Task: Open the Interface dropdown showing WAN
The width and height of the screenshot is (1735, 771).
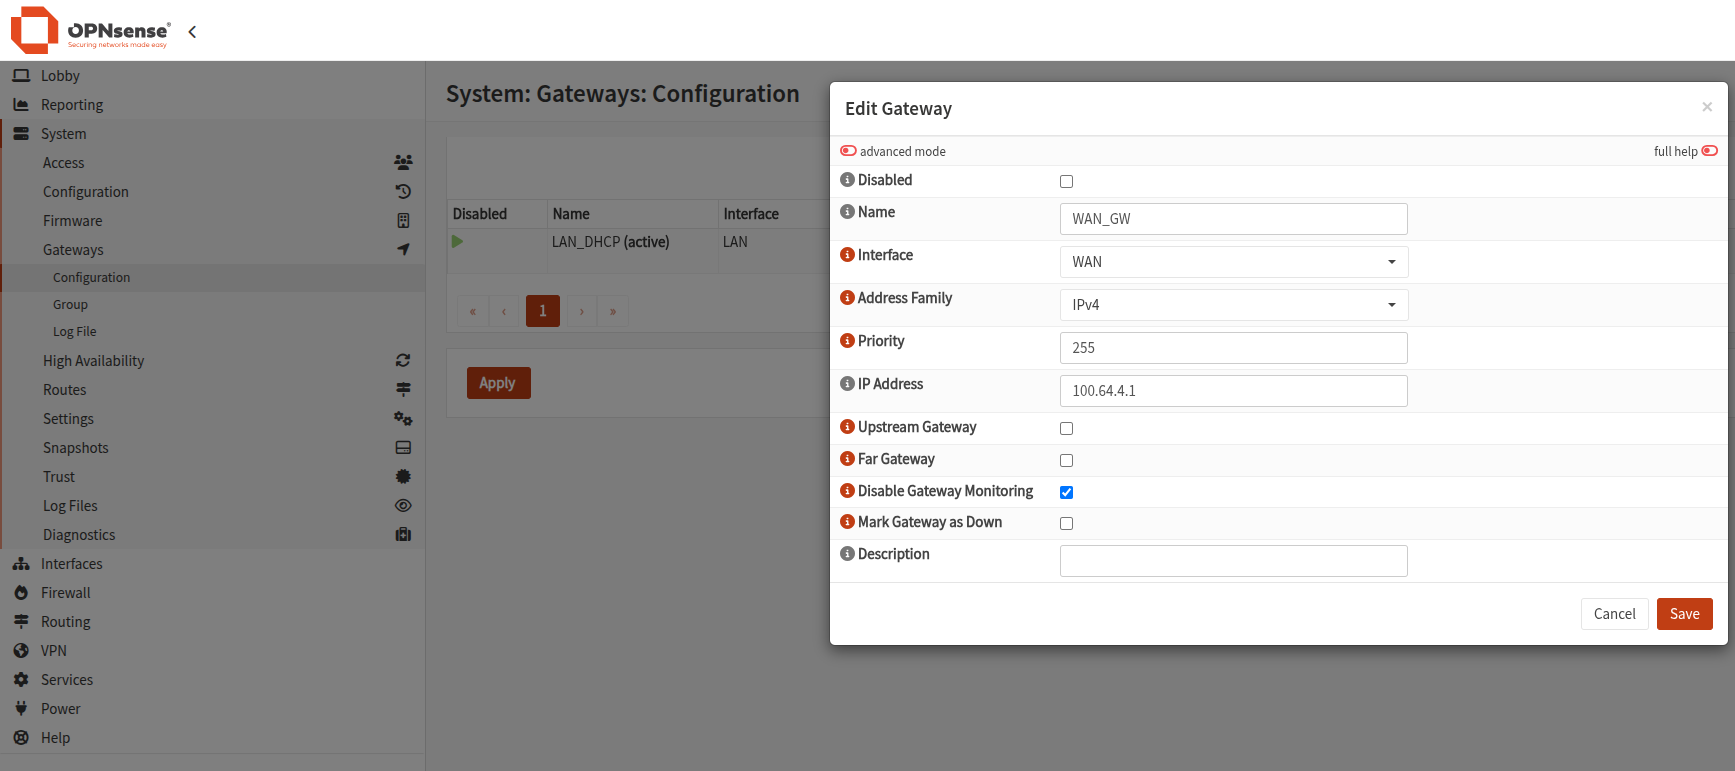Action: [1234, 262]
